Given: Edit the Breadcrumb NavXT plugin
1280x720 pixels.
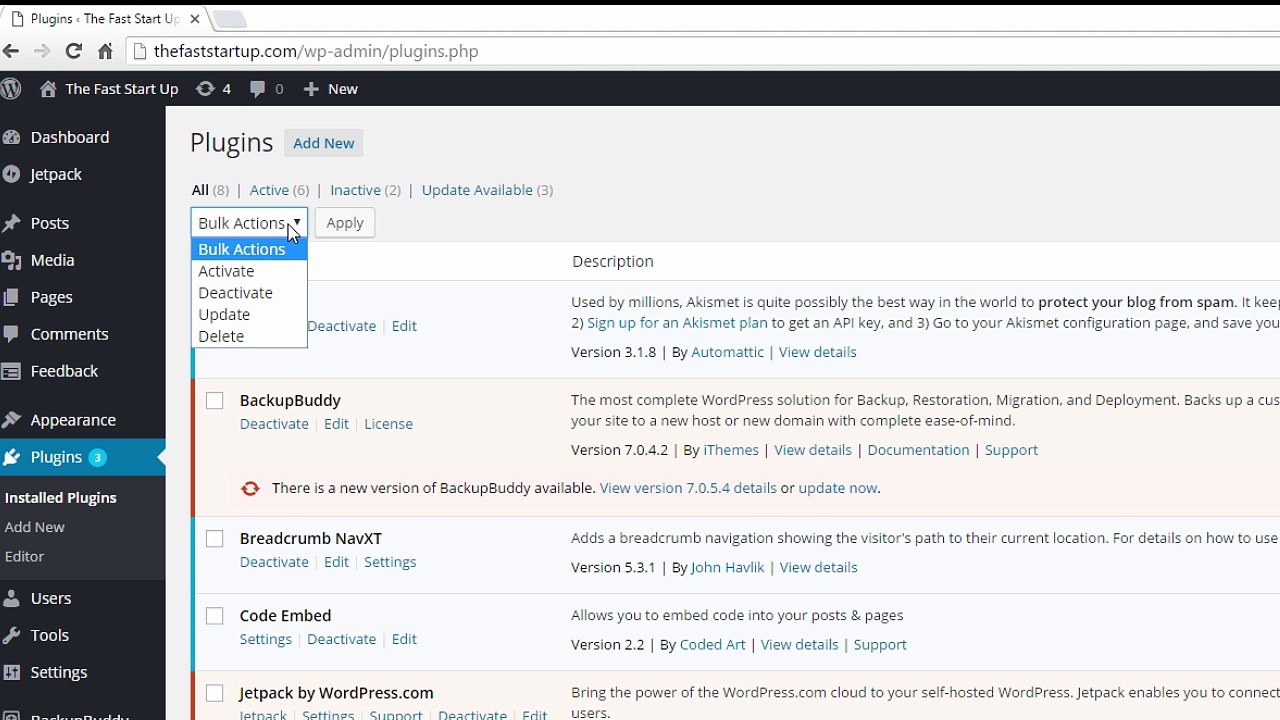Looking at the screenshot, I should coord(336,562).
